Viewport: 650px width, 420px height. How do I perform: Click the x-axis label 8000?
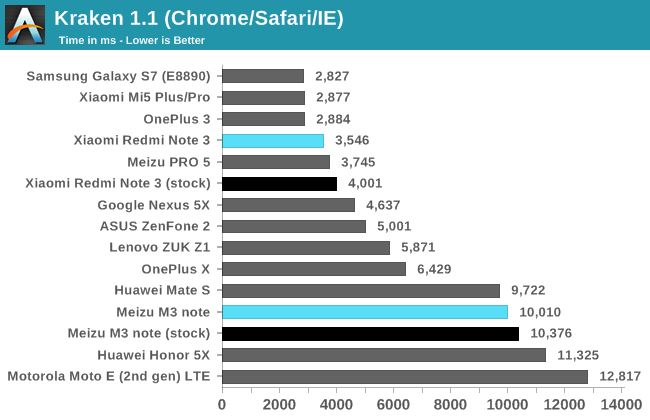(x=450, y=405)
